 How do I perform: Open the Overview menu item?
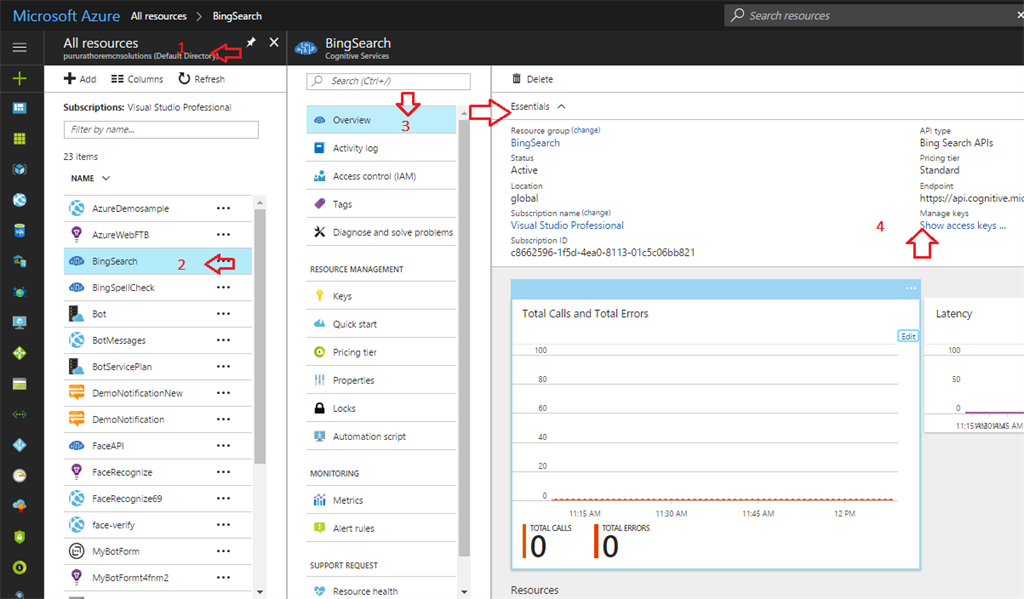click(x=381, y=120)
